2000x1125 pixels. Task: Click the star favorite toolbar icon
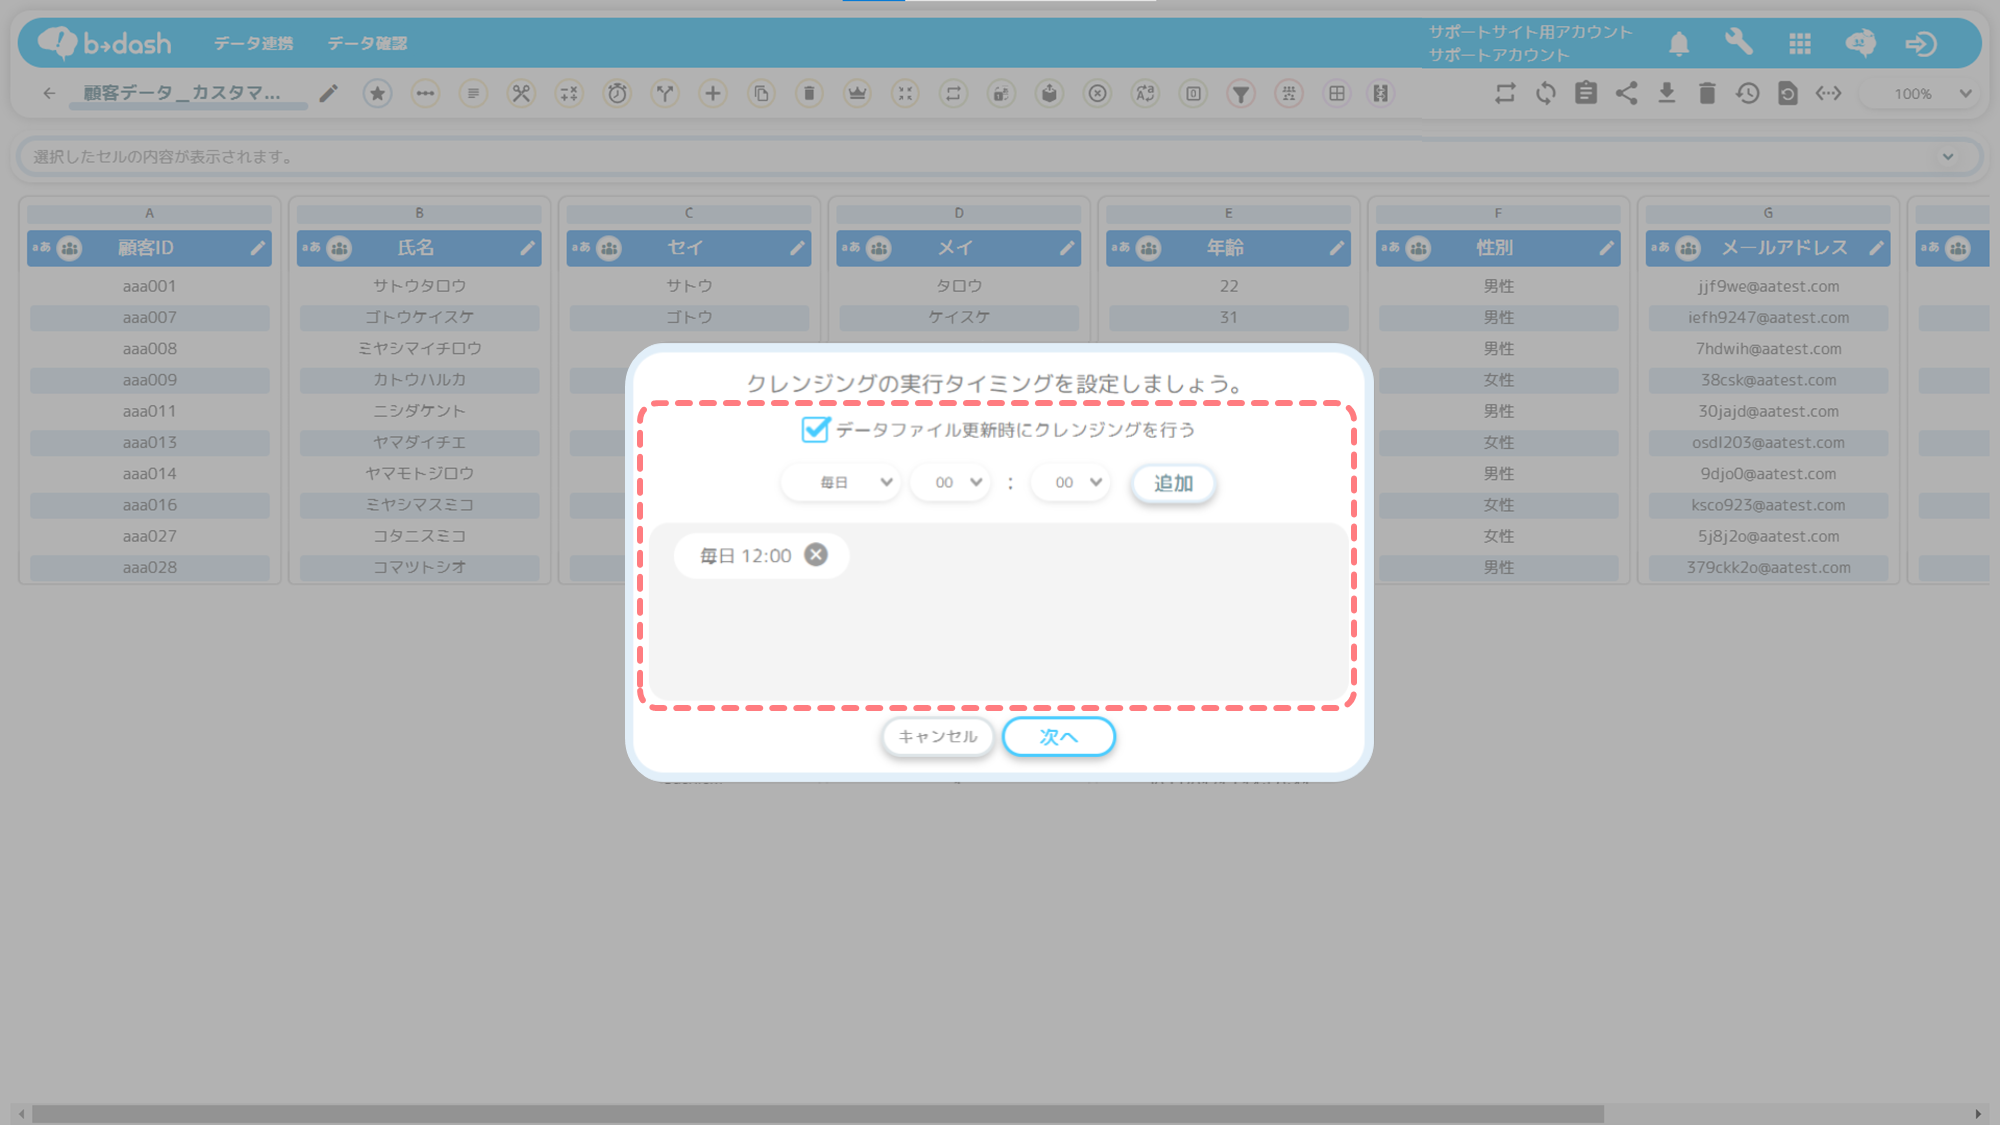click(x=377, y=94)
